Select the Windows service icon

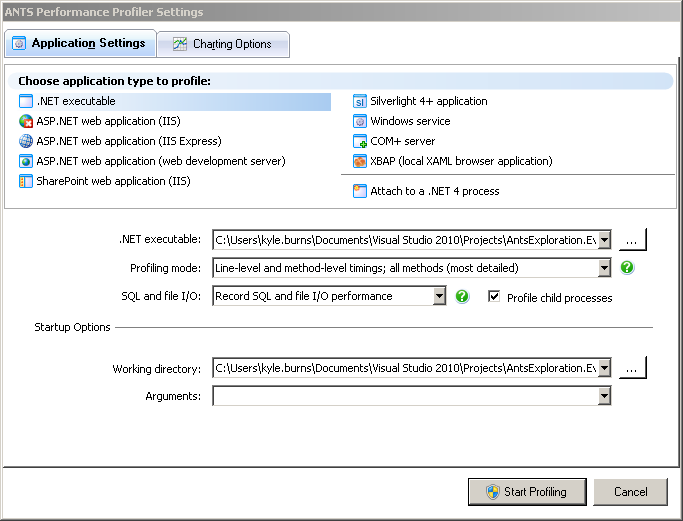(360, 121)
